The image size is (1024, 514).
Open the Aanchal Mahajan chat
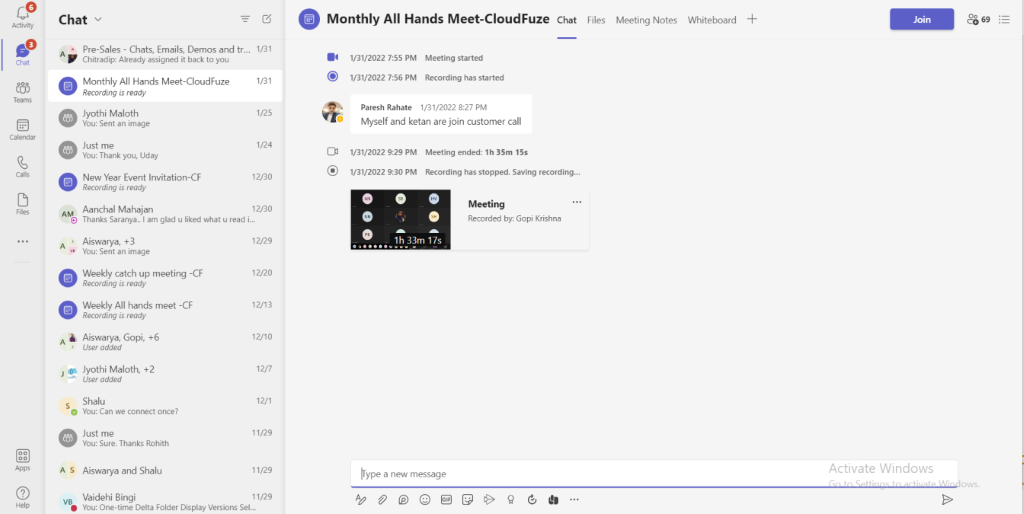165,214
